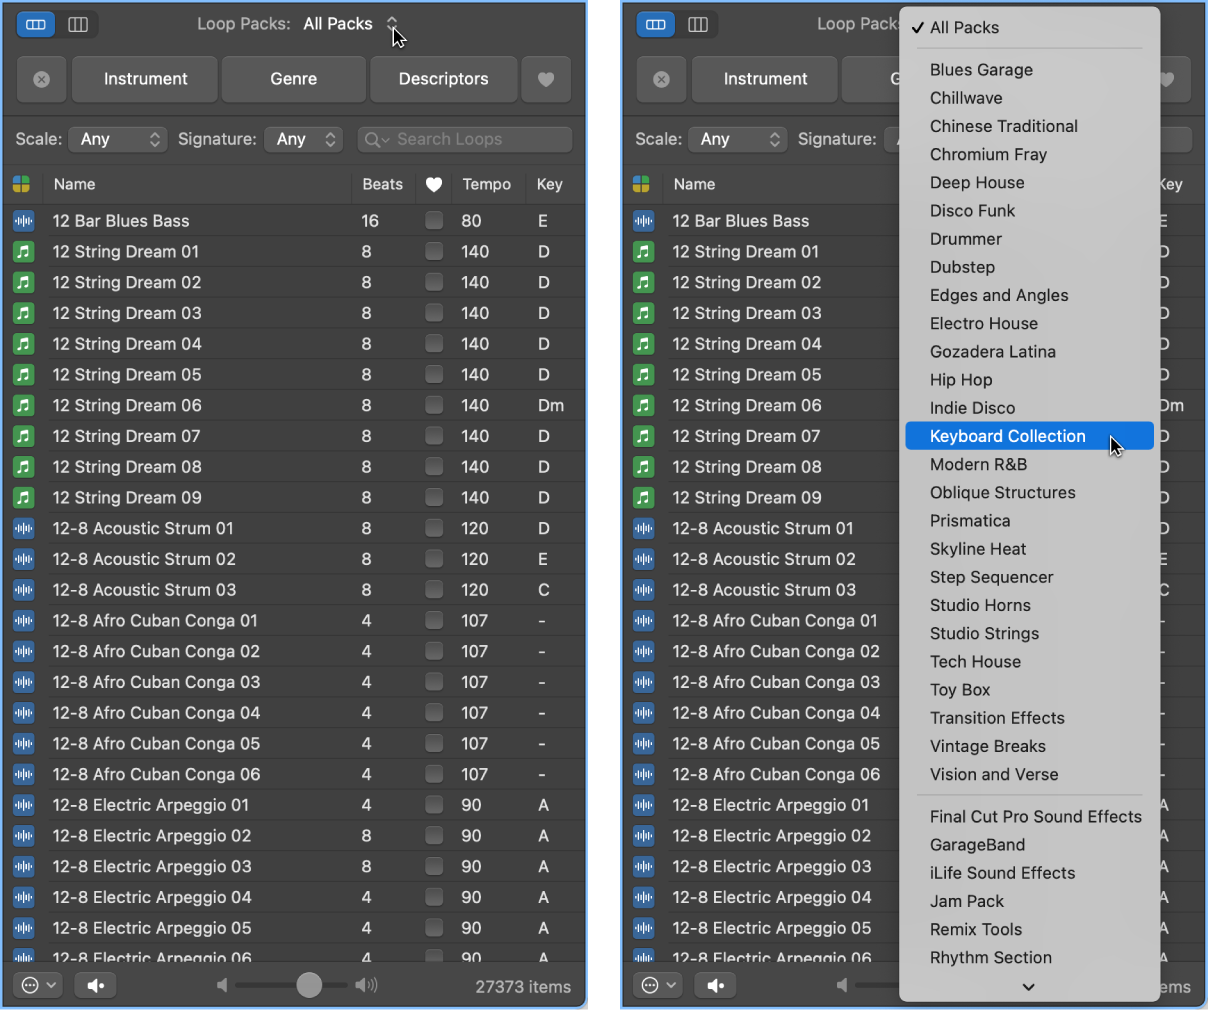Click the Search Loops field
This screenshot has width=1210, height=1011.
465,139
